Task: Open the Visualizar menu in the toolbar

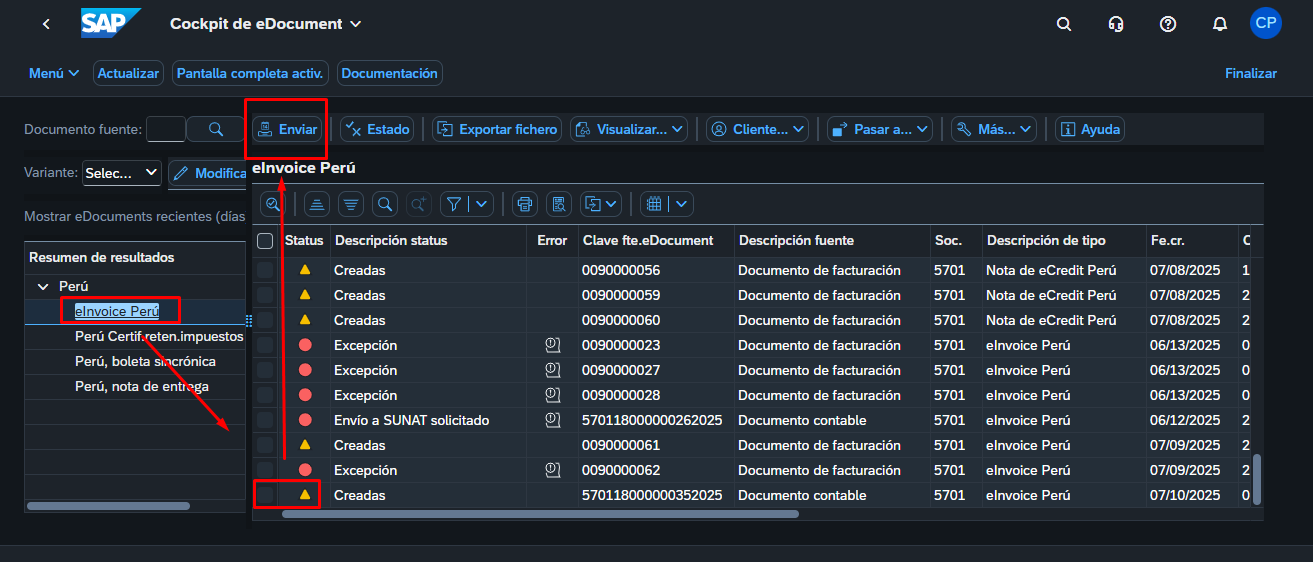Action: [x=629, y=129]
